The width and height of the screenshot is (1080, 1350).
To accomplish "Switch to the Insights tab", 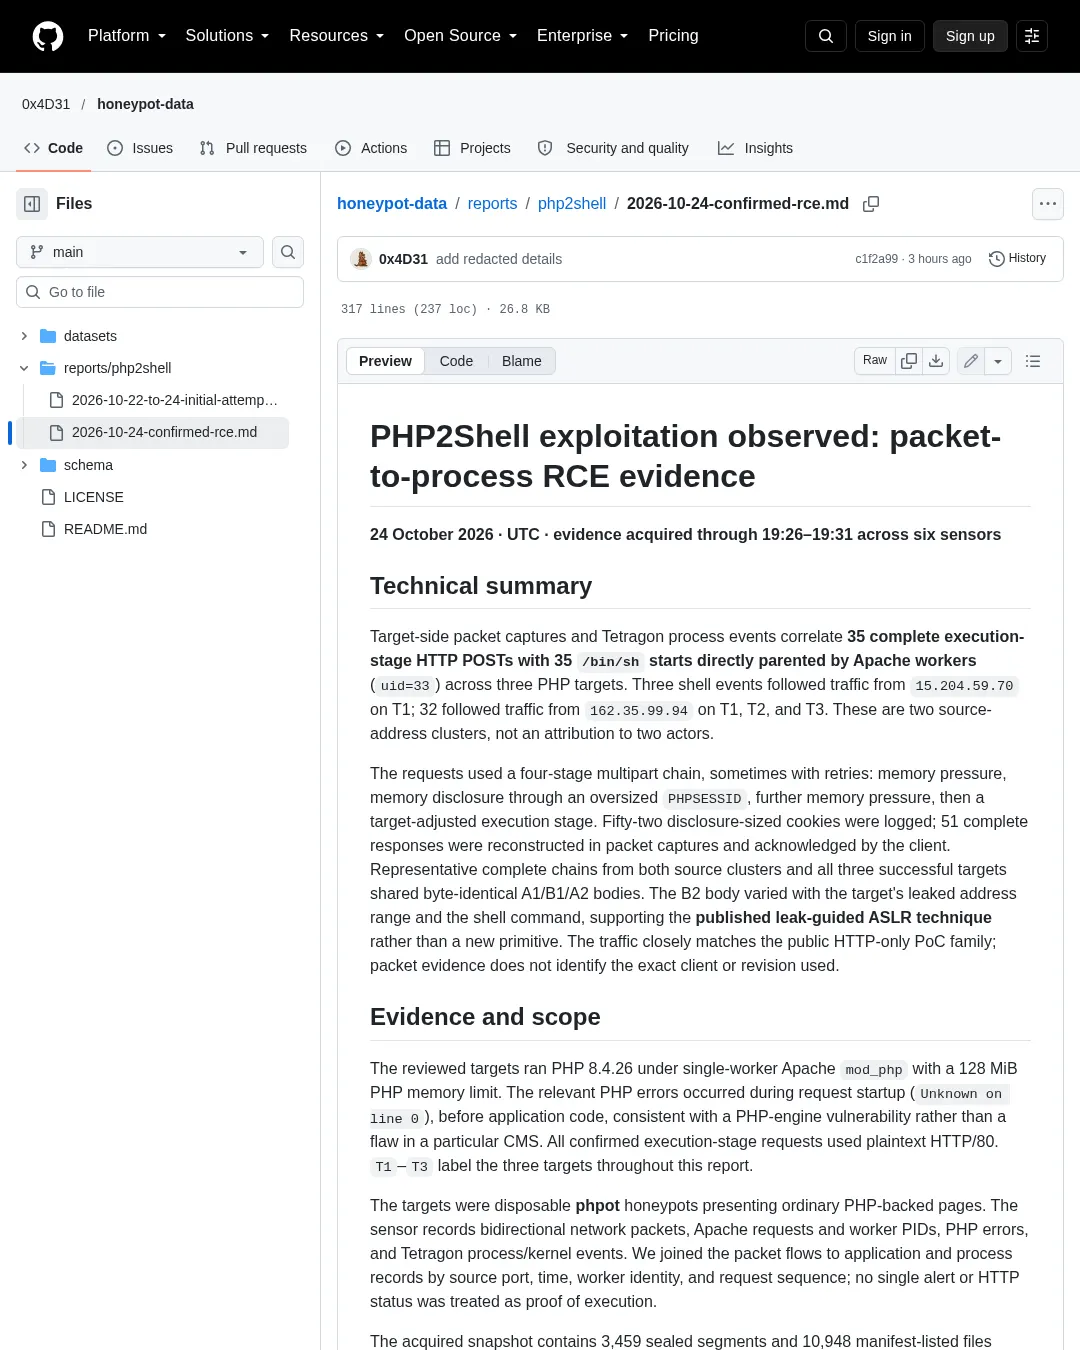I will point(755,148).
